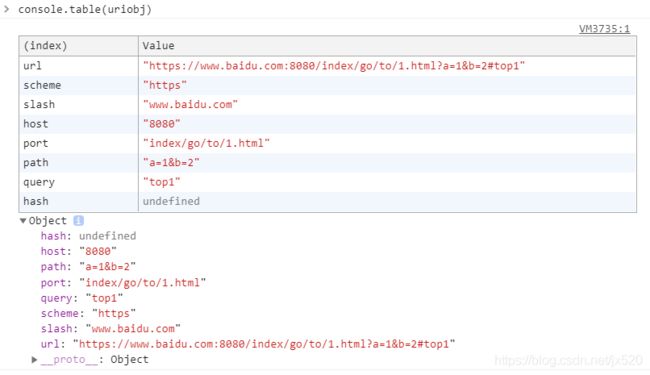650x375 pixels.
Task: Click the (index) column header
Action: coord(78,46)
